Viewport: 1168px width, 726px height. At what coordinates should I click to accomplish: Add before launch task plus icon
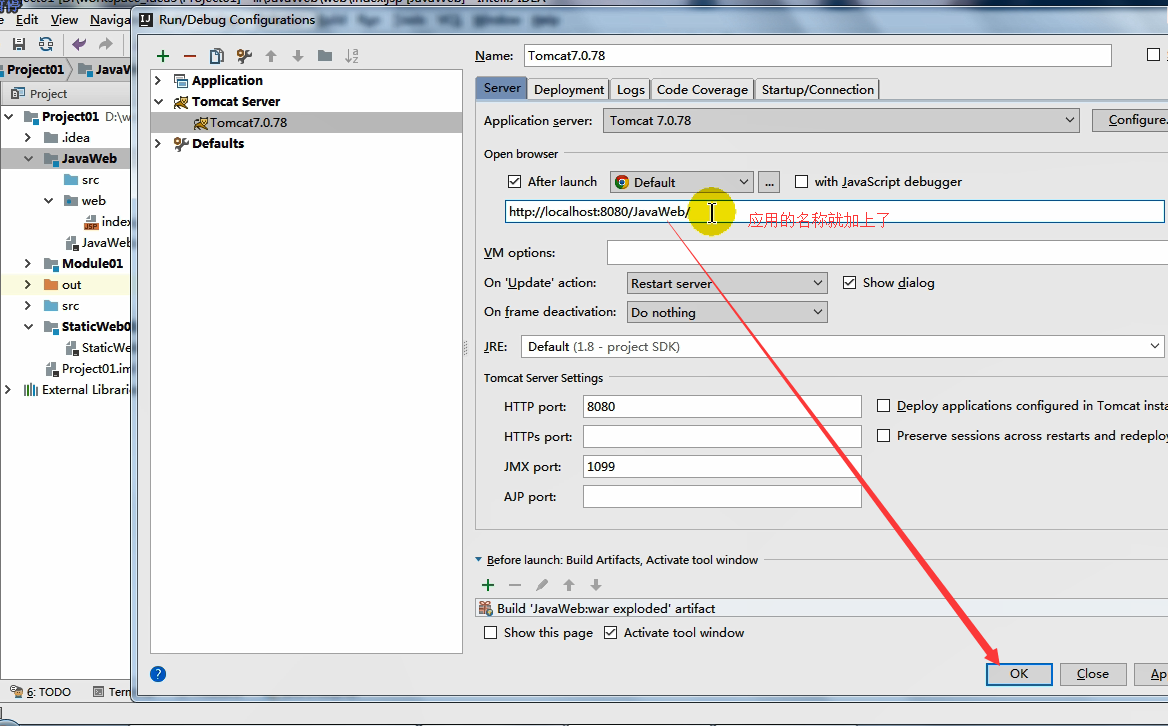coord(488,585)
